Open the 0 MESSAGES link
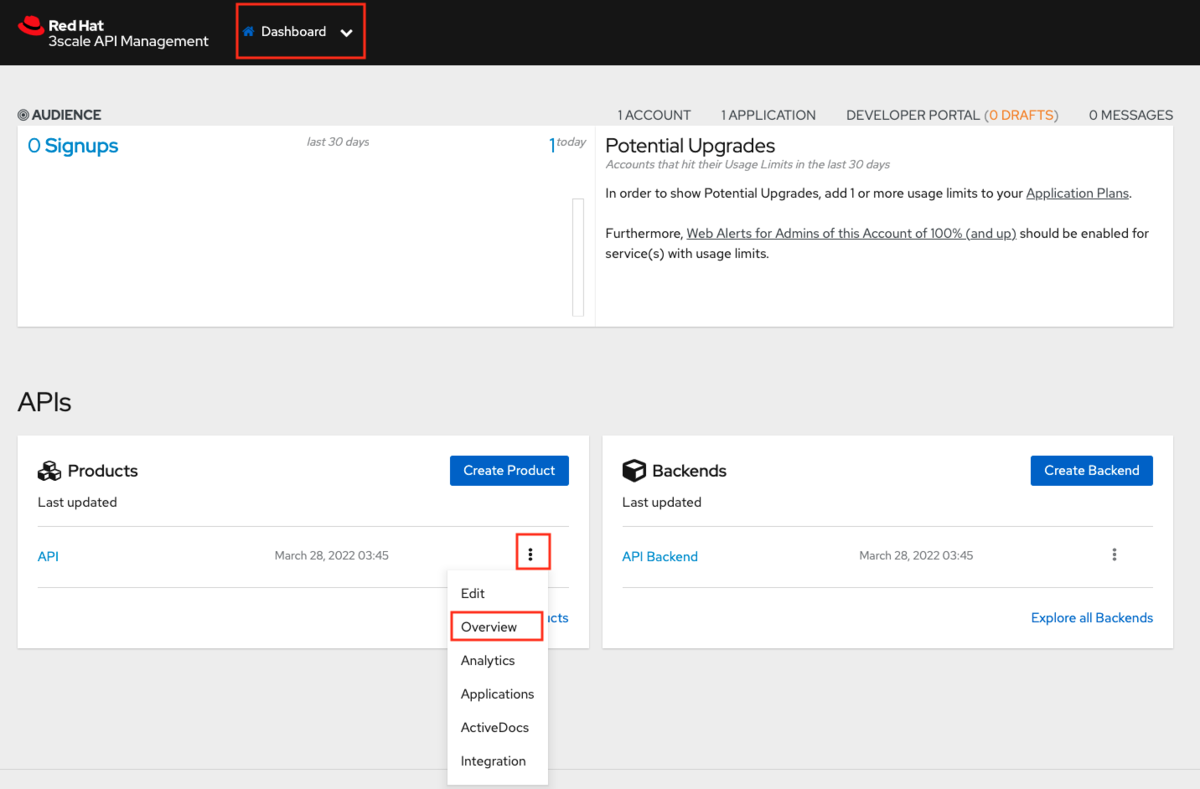 click(1131, 115)
